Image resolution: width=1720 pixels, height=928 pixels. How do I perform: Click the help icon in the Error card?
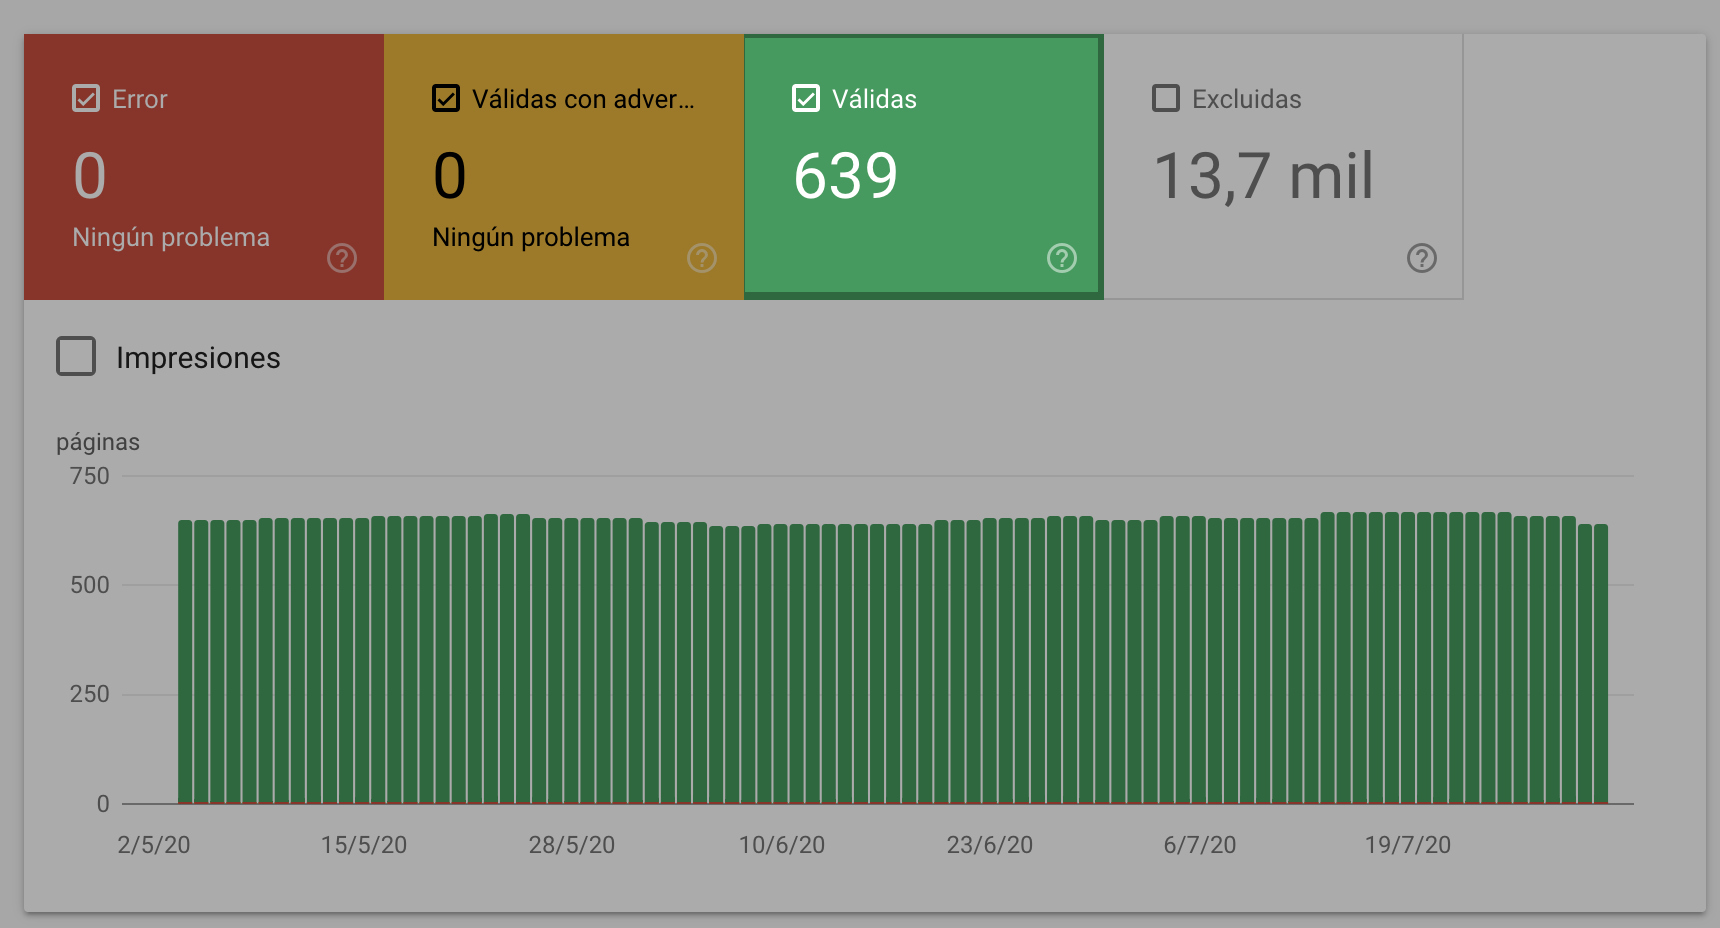point(342,258)
